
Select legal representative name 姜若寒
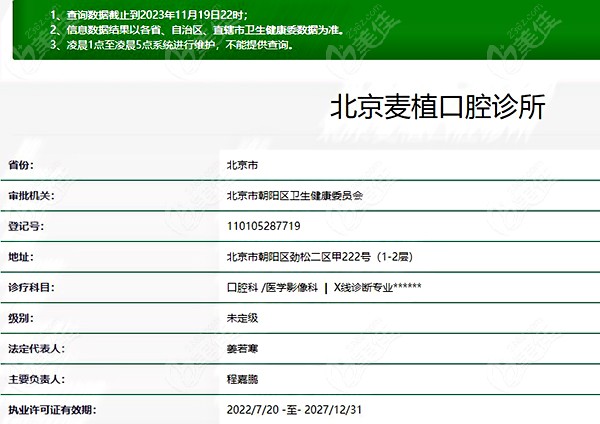click(242, 349)
